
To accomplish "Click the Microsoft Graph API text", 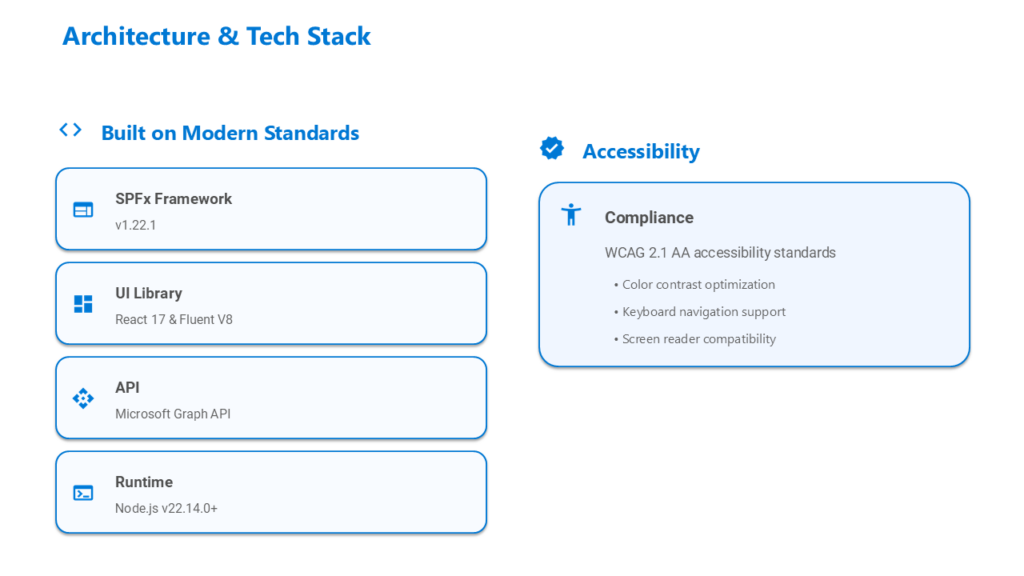I will tap(173, 414).
